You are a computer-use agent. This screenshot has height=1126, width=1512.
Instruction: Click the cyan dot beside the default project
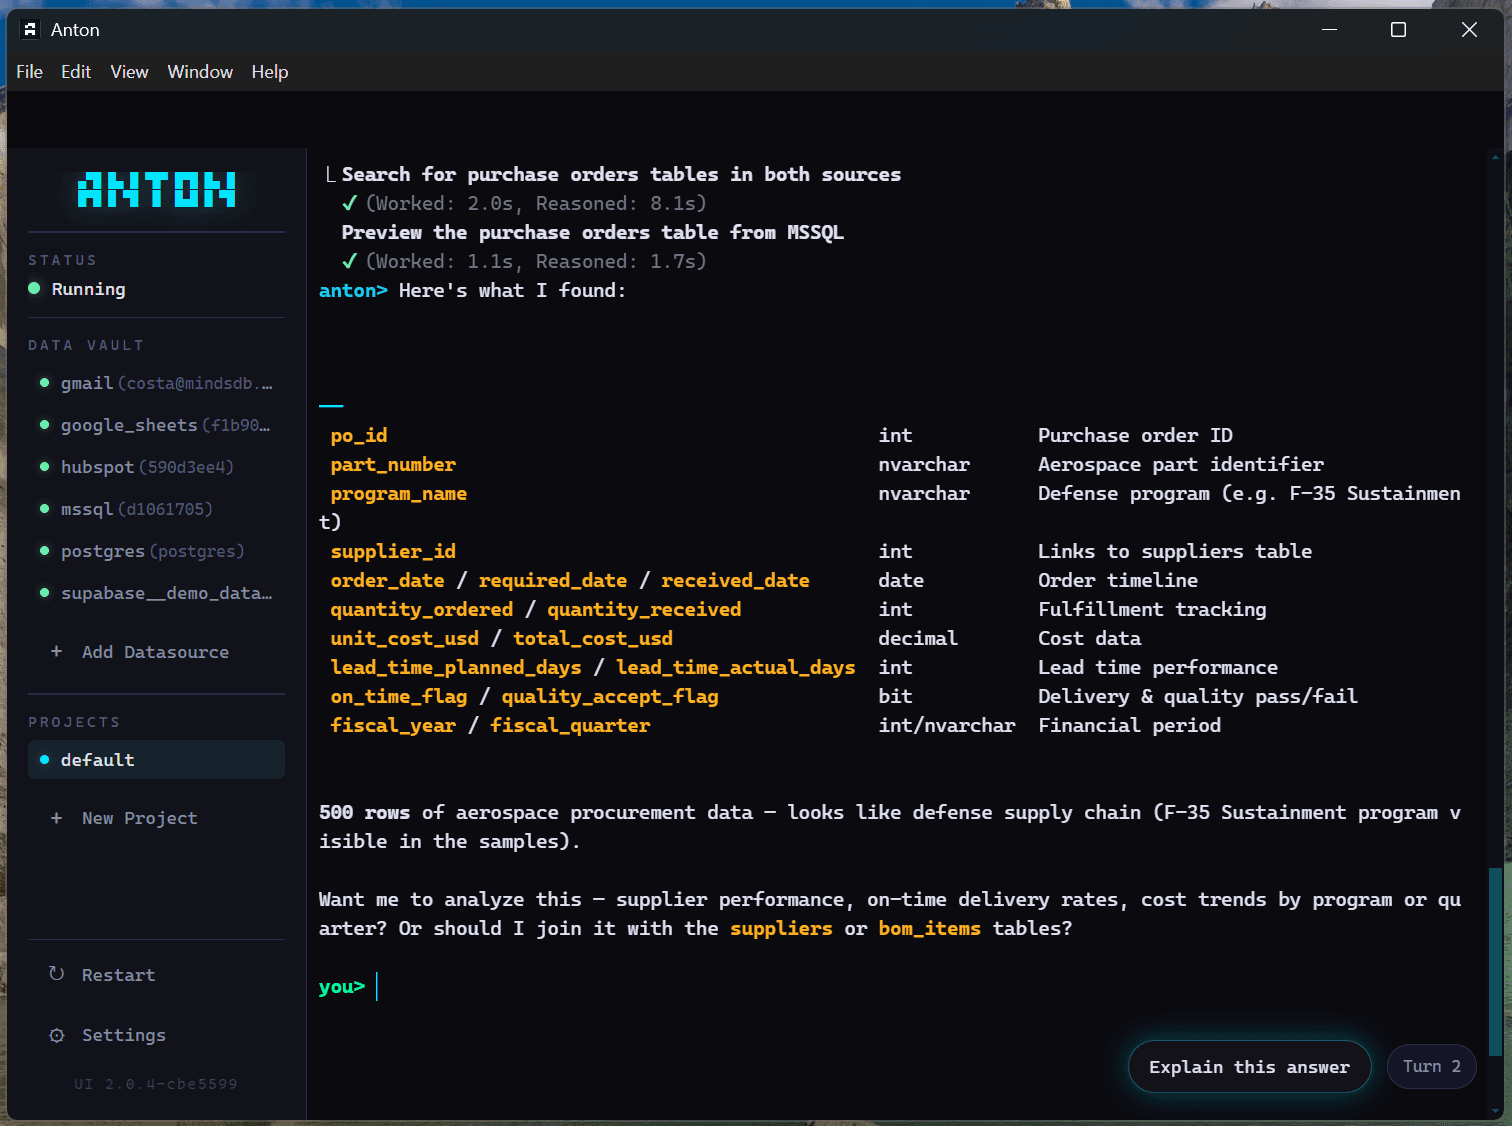(44, 759)
